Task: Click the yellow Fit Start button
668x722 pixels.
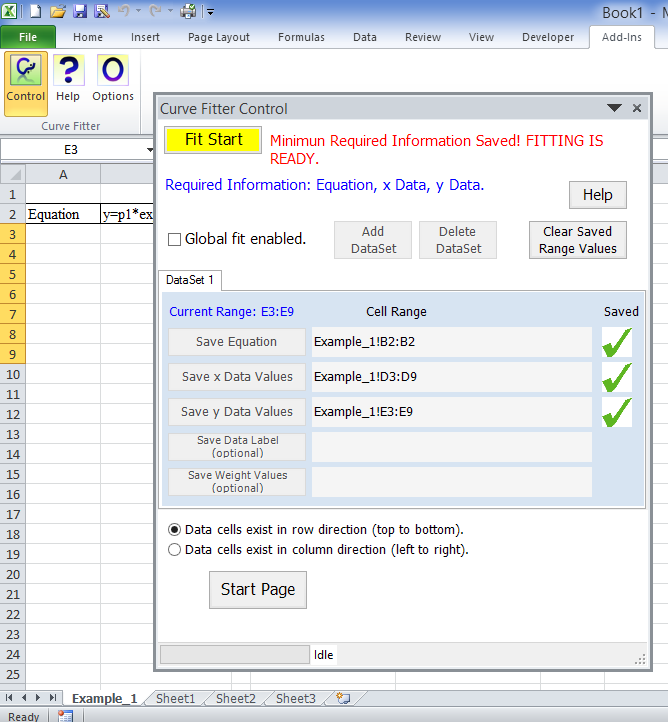Action: (213, 140)
